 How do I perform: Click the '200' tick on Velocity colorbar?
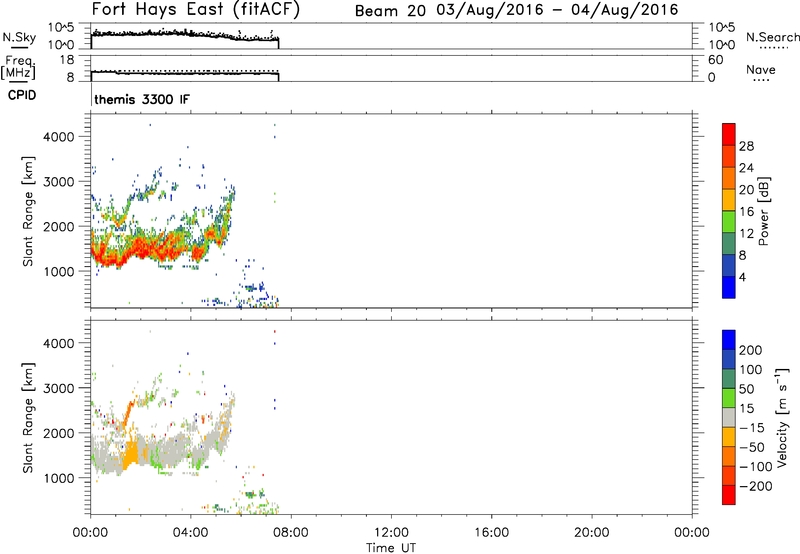[x=751, y=350]
